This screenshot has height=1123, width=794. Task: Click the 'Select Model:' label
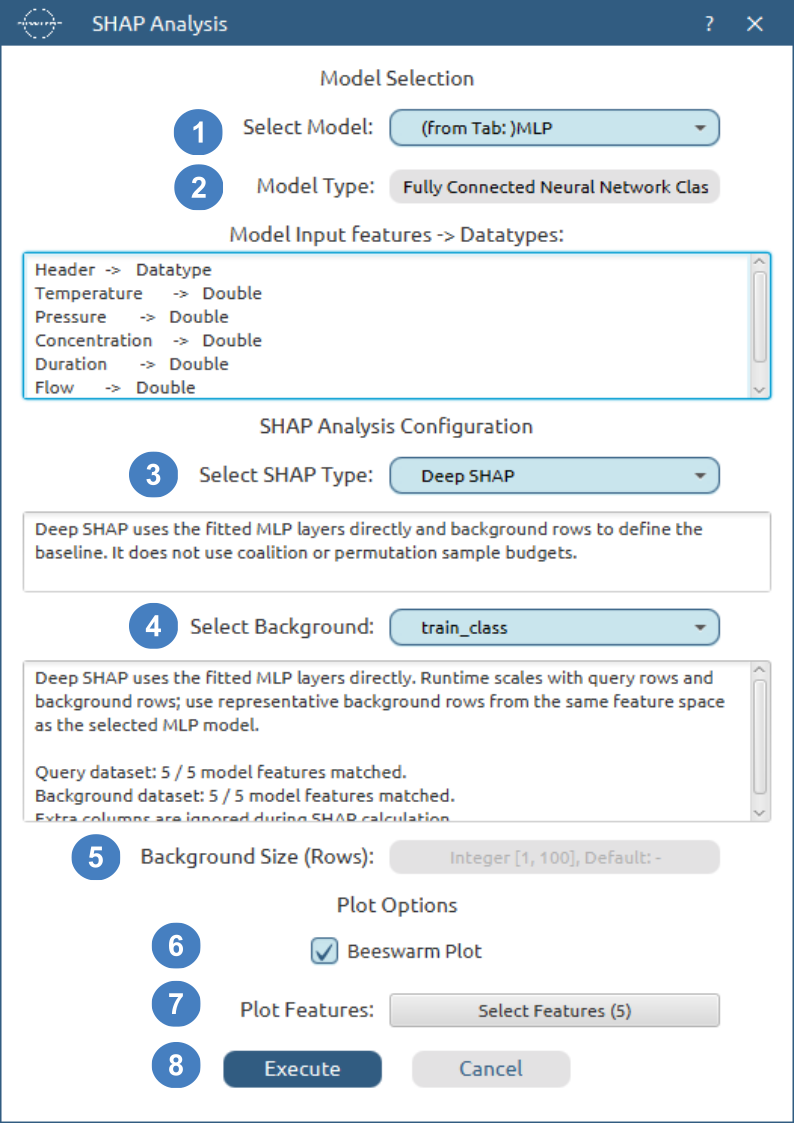tap(309, 128)
